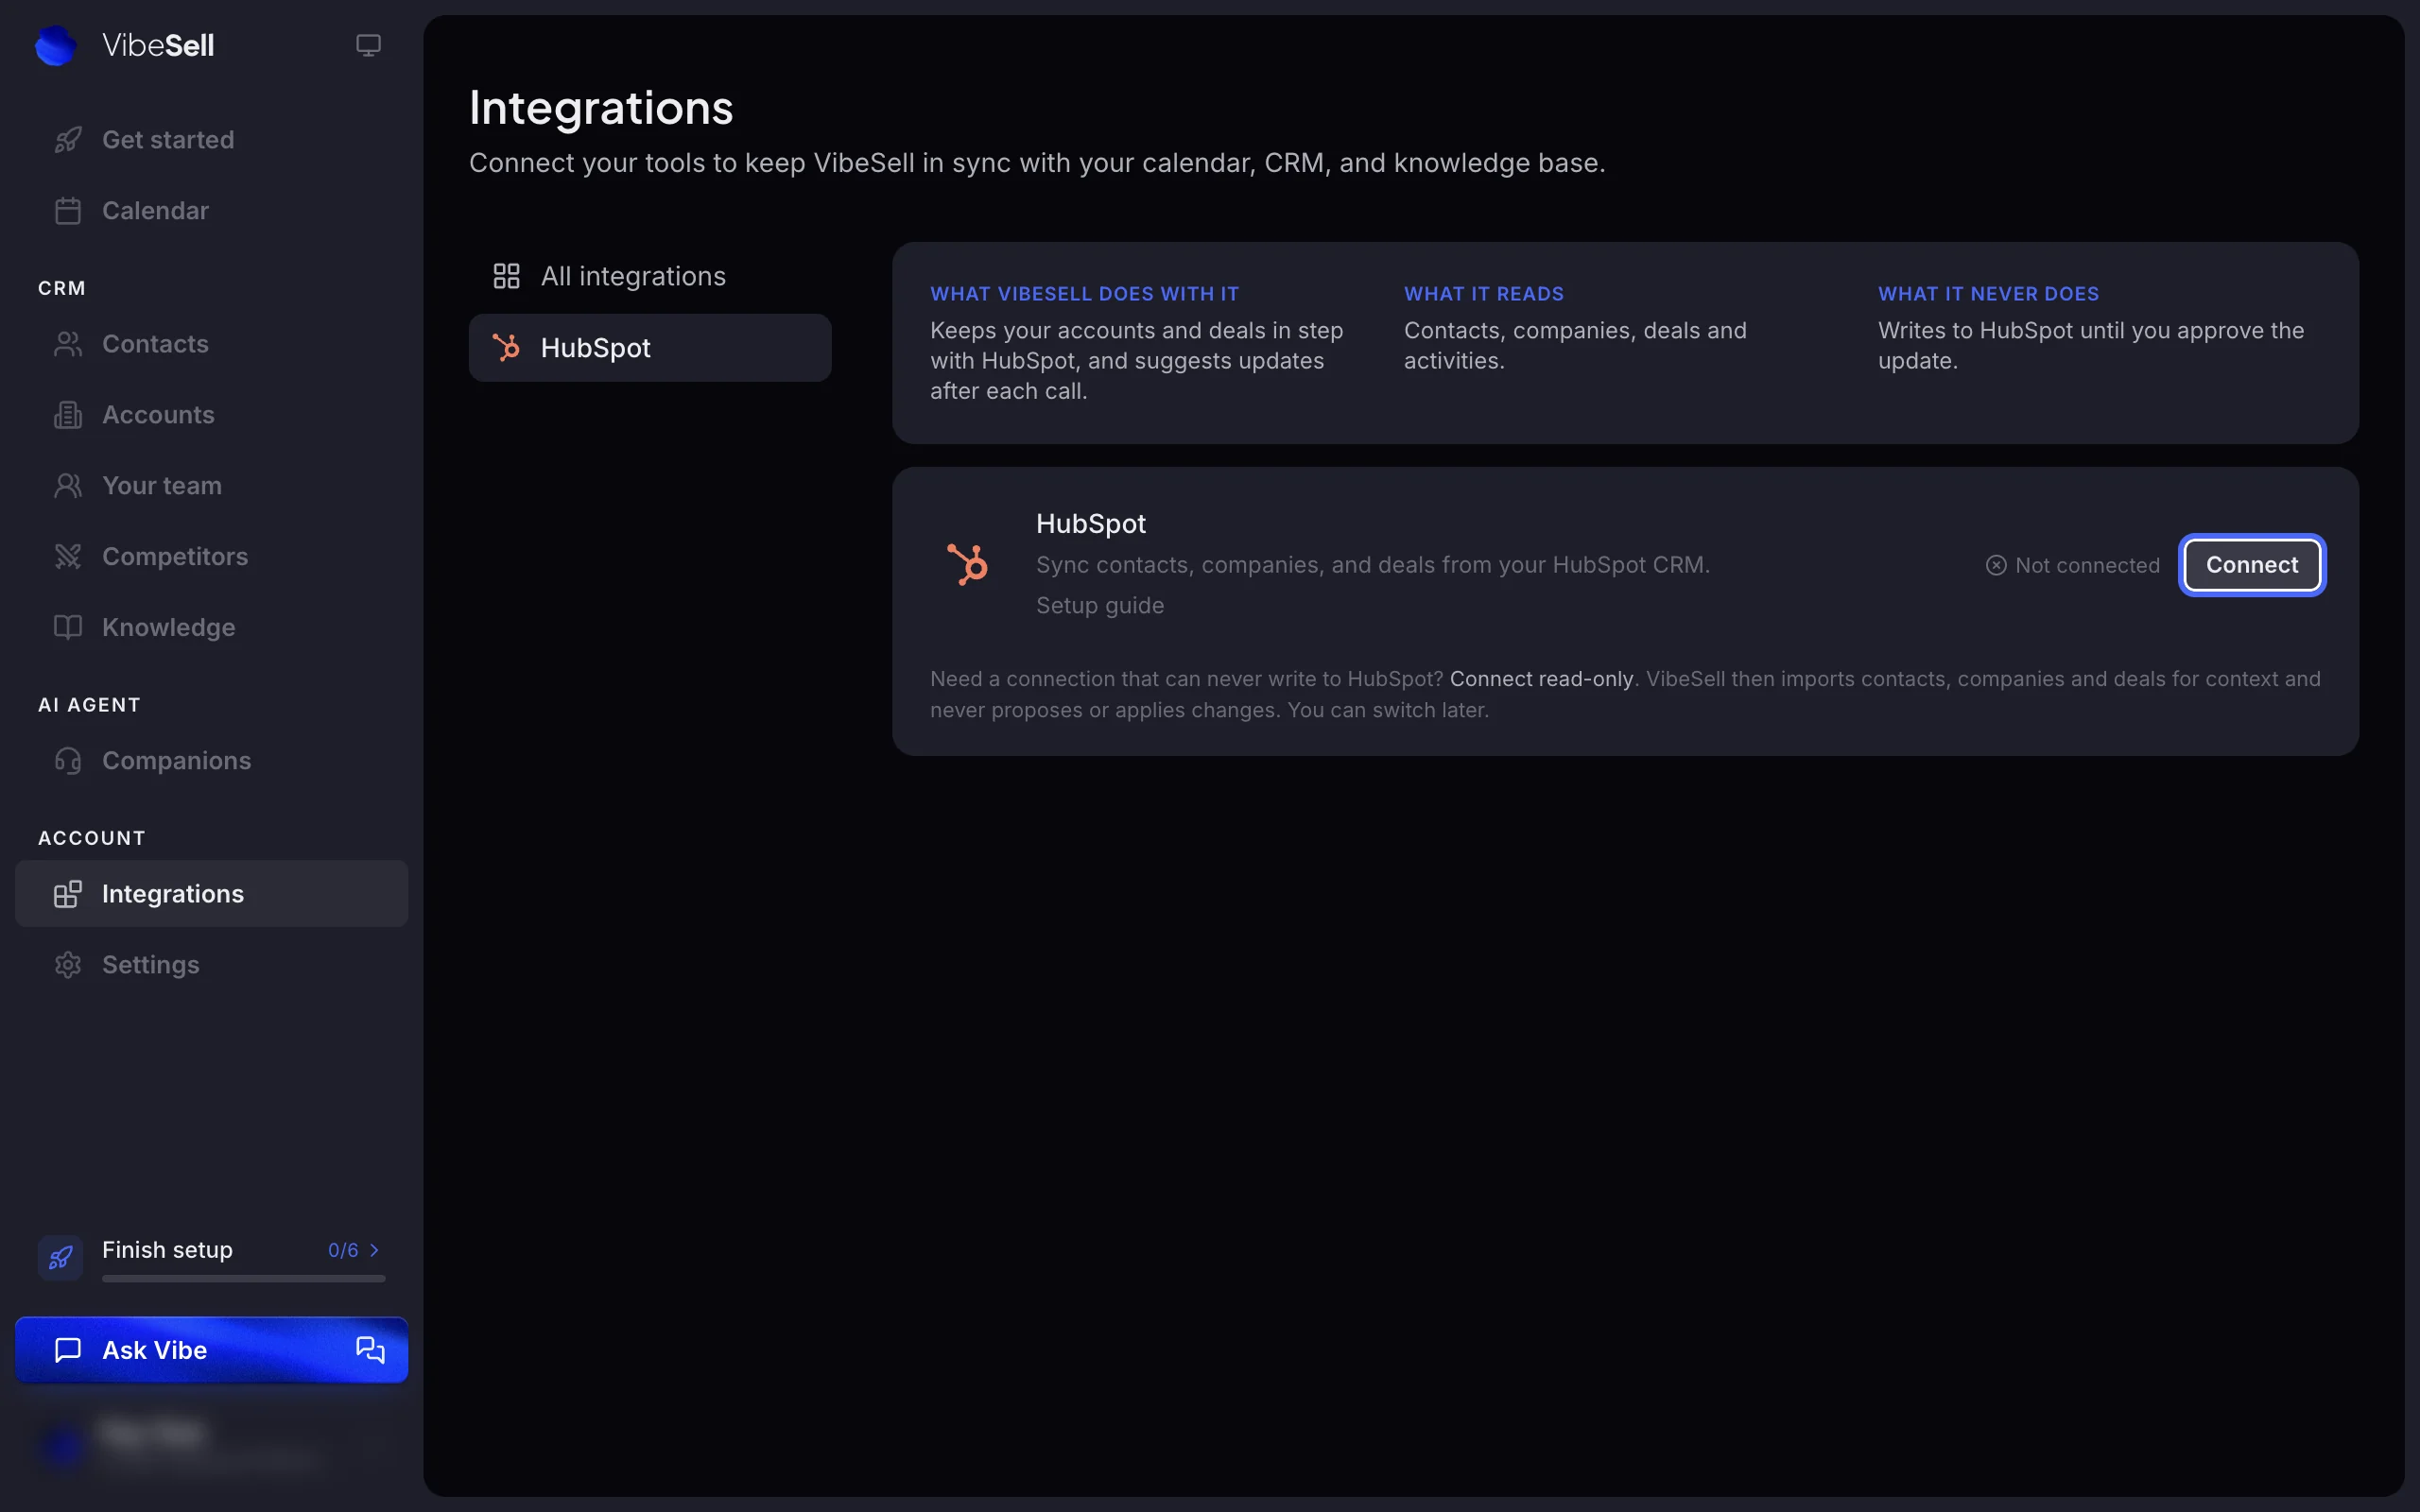2420x1512 pixels.
Task: Click the Connect read-only link
Action: click(1541, 679)
